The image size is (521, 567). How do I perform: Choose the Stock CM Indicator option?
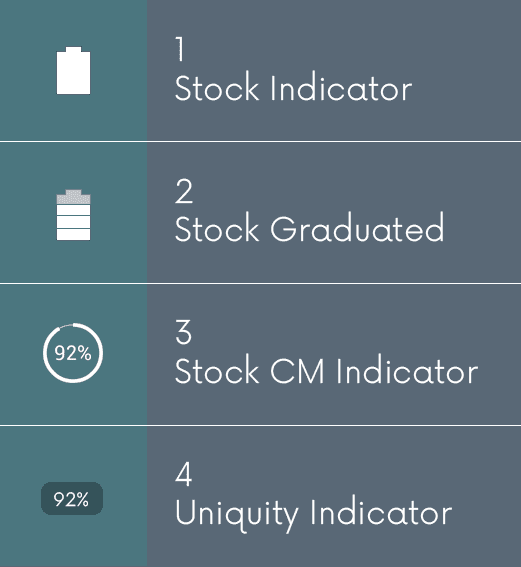point(326,371)
